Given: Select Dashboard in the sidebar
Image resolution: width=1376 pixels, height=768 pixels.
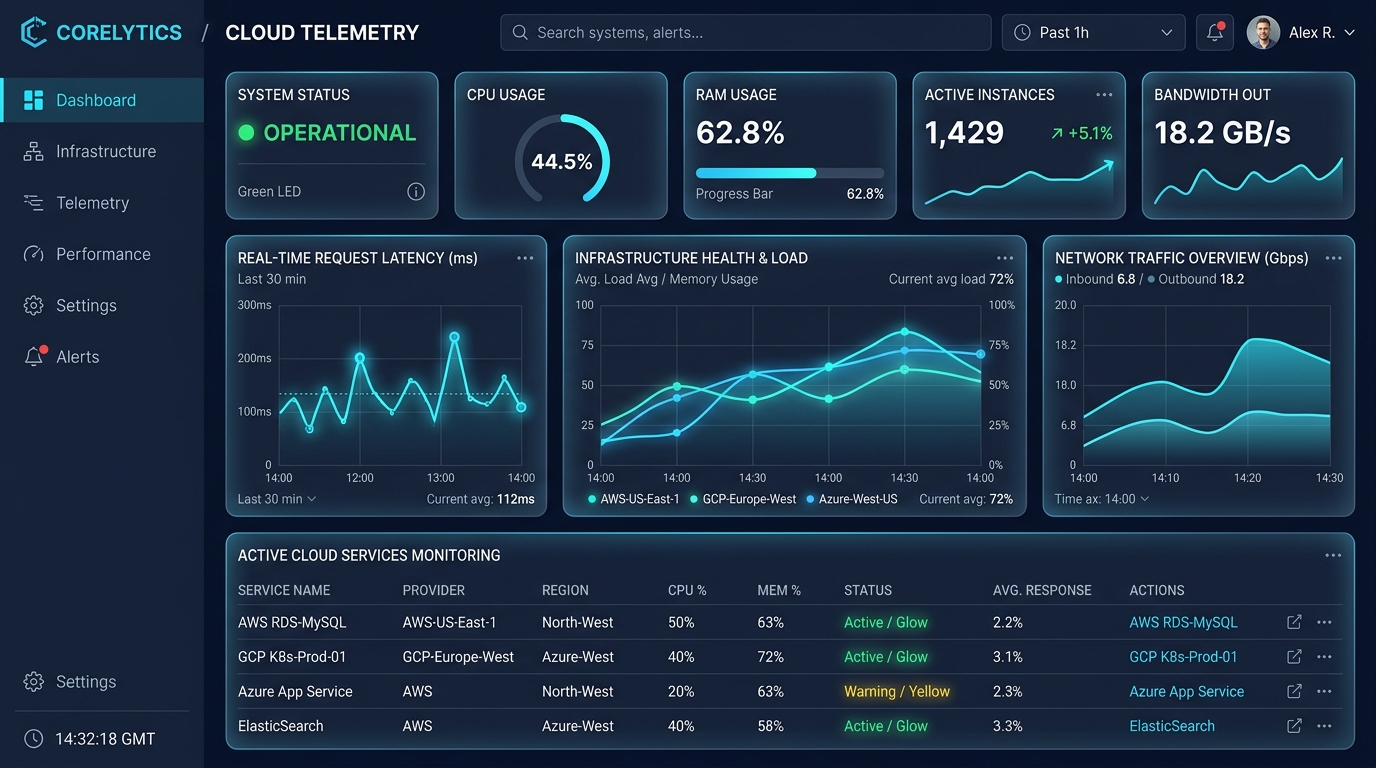Looking at the screenshot, I should (x=102, y=100).
